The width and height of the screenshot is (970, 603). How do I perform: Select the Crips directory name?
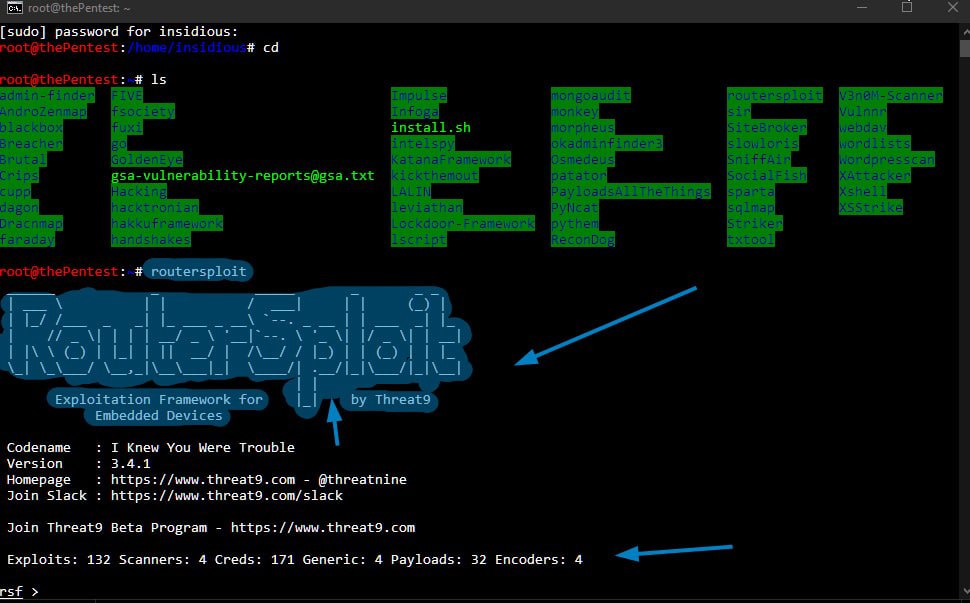pos(19,176)
